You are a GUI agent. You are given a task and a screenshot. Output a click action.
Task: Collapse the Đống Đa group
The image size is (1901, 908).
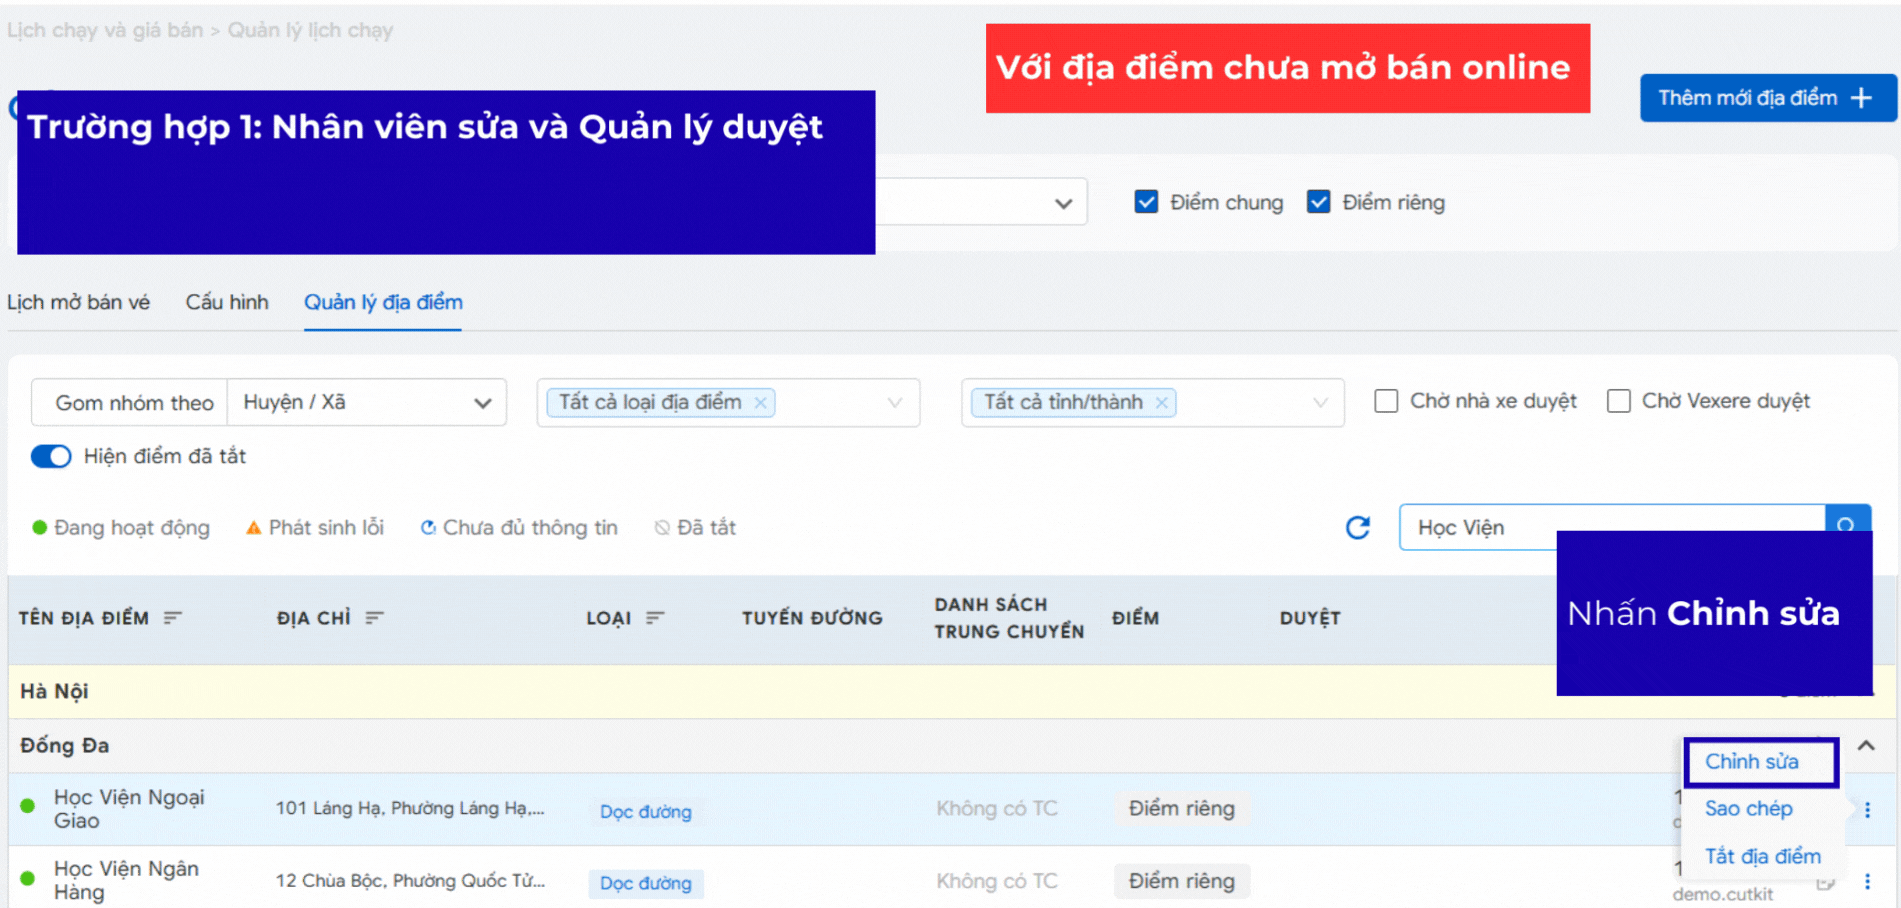click(x=1866, y=745)
